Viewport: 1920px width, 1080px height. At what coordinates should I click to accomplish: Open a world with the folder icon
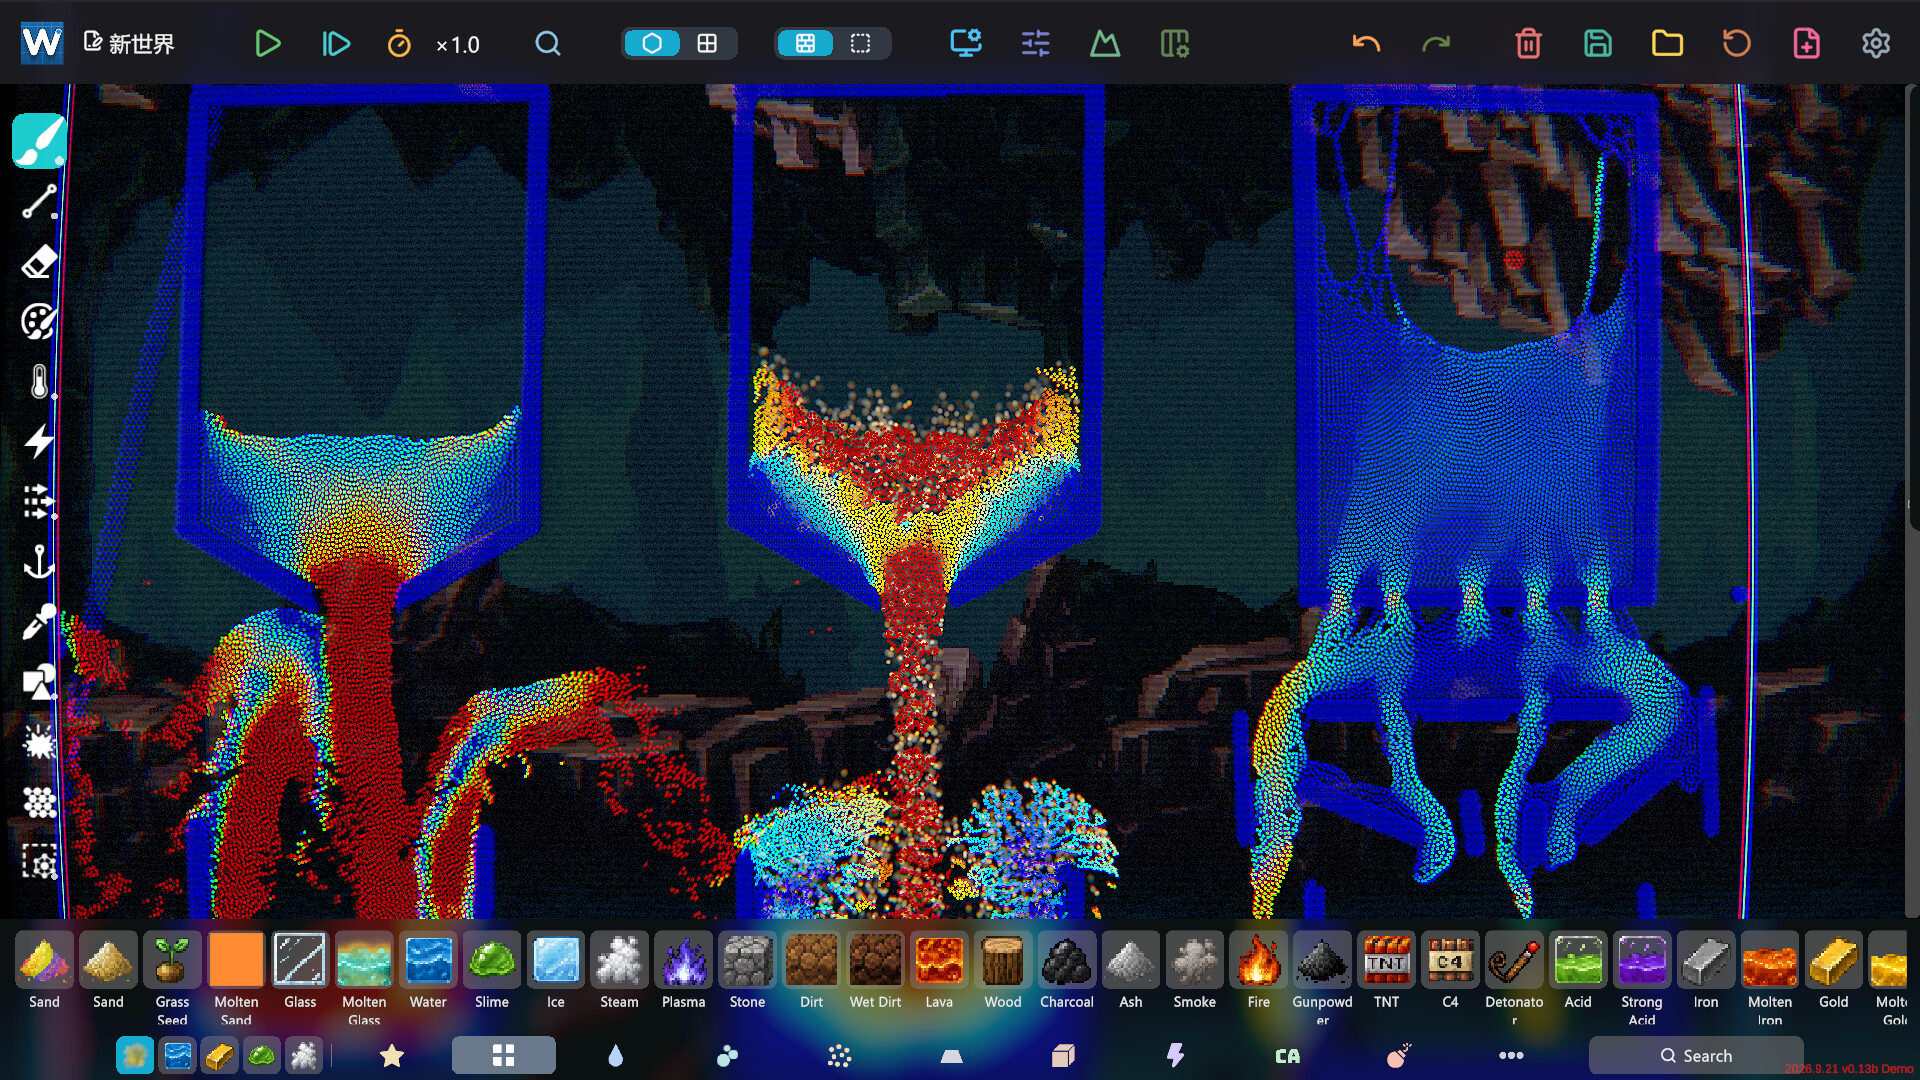tap(1667, 44)
